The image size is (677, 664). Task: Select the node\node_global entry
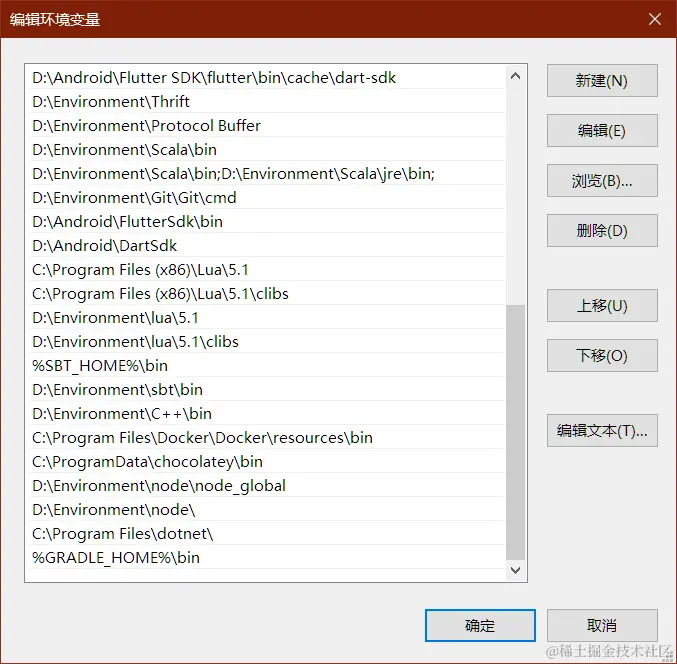point(266,486)
